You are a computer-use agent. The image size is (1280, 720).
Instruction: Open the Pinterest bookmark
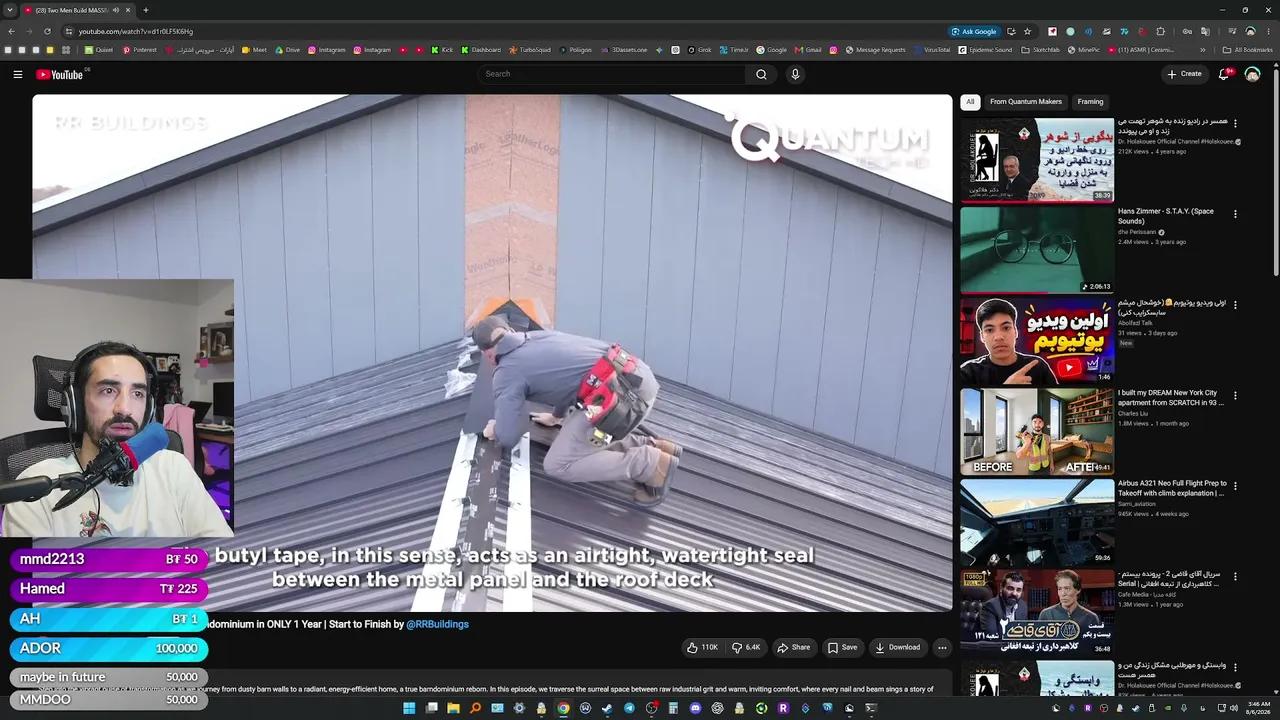pyautogui.click(x=139, y=50)
